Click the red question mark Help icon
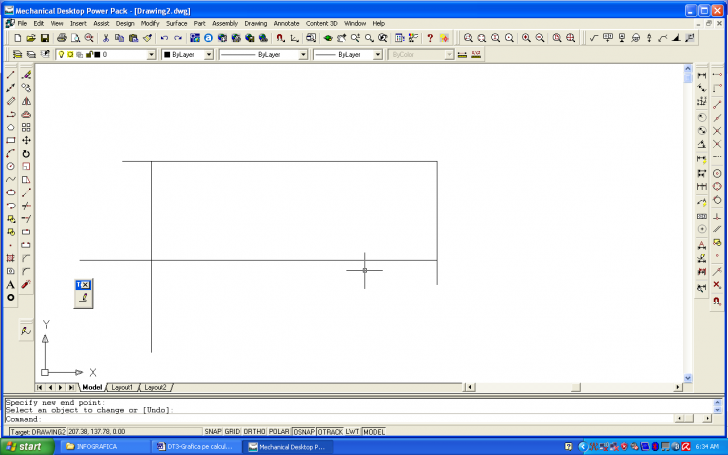The image size is (728, 455). [x=430, y=38]
